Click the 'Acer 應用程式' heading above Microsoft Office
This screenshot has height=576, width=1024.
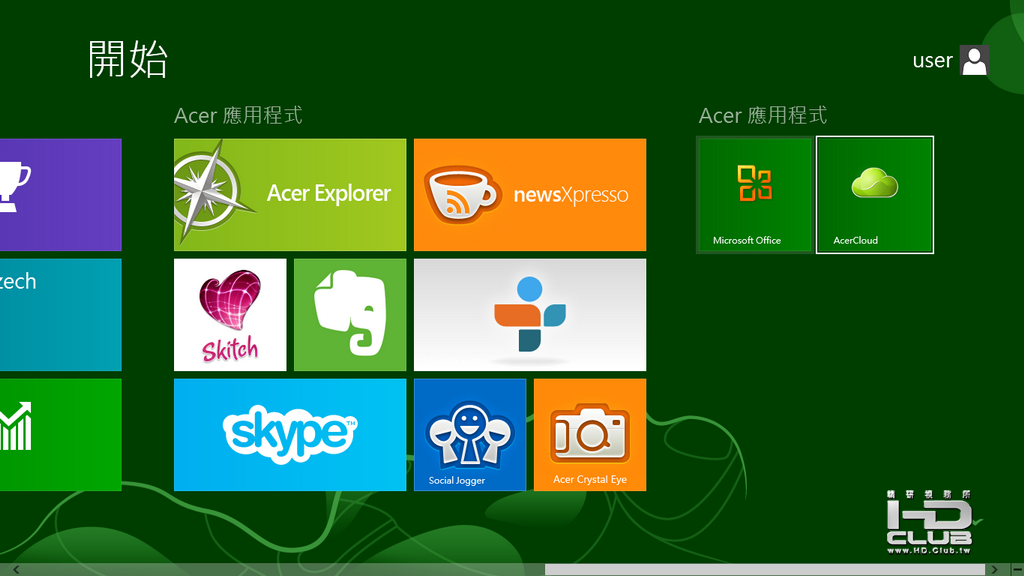coord(763,116)
